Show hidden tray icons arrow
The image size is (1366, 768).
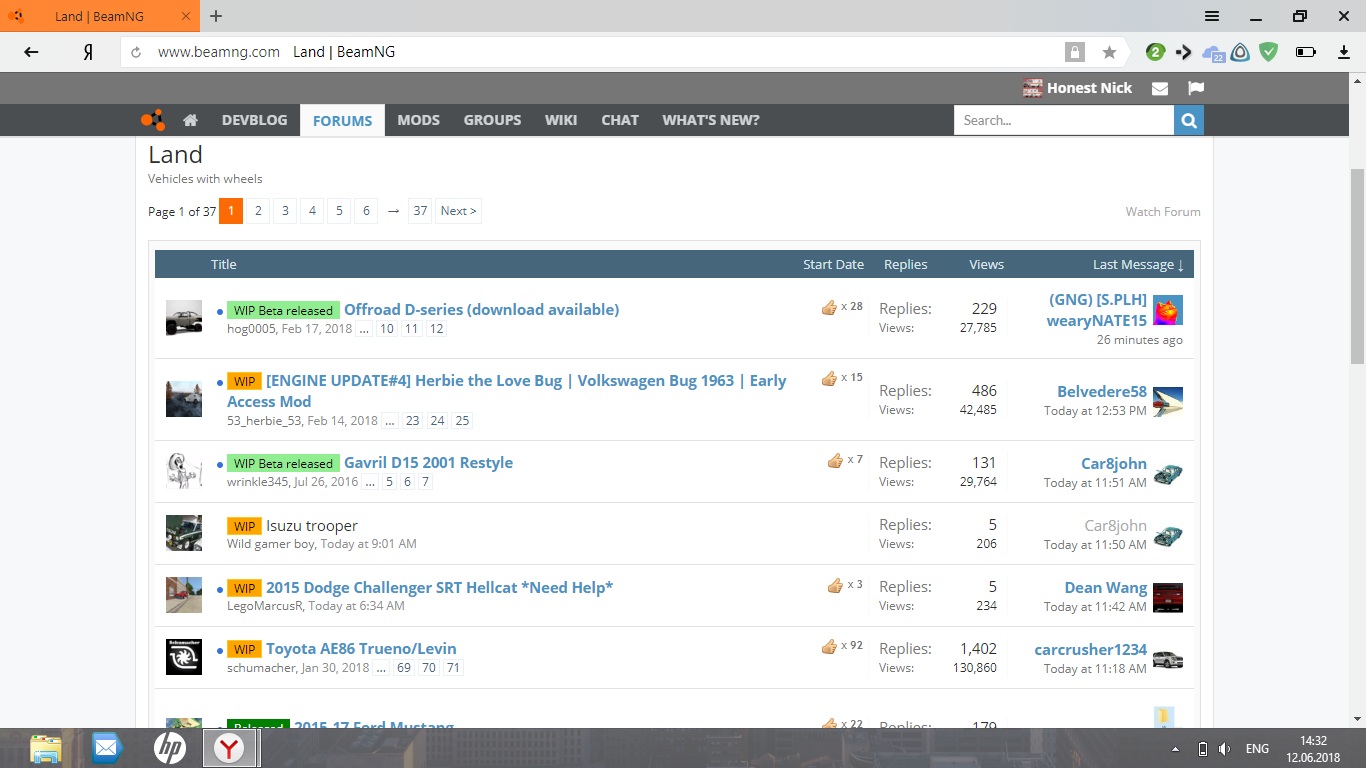point(1175,749)
